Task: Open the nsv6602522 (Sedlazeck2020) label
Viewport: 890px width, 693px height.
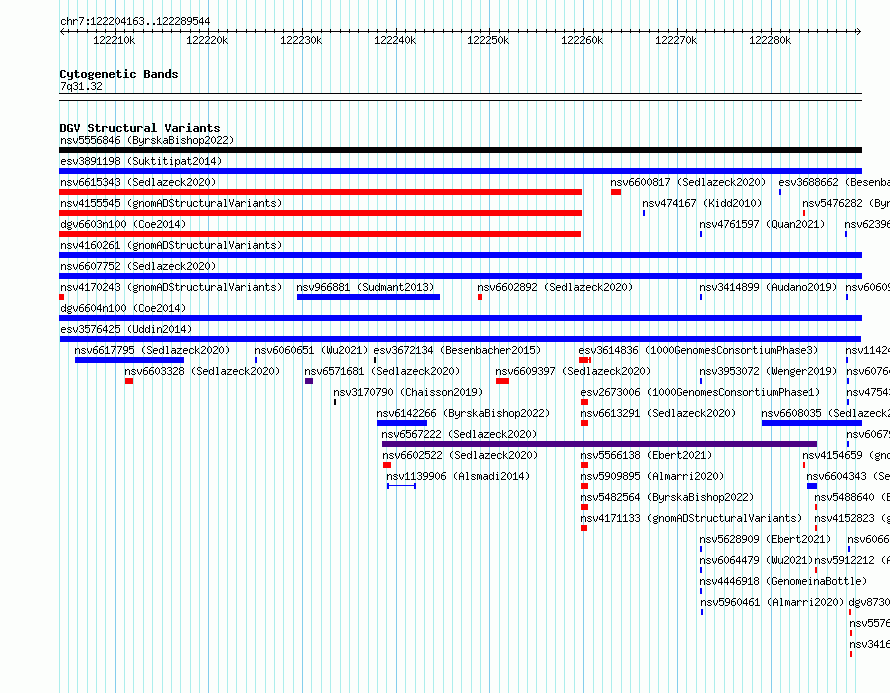Action: point(460,455)
